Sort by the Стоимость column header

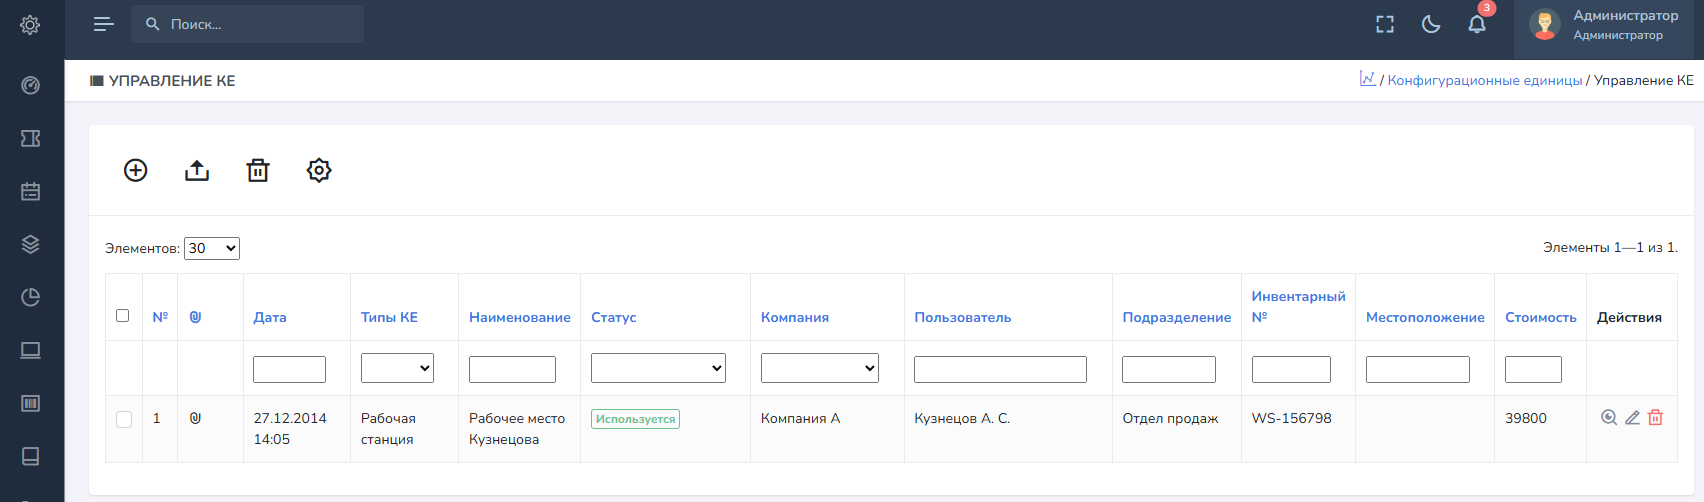coord(1540,317)
